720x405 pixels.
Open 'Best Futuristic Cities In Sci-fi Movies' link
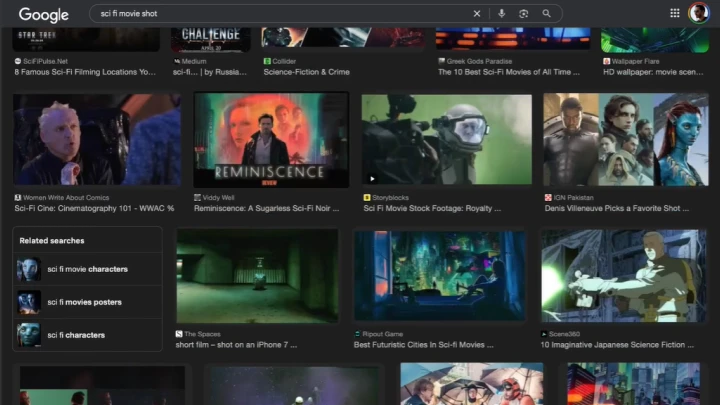[x=423, y=345]
